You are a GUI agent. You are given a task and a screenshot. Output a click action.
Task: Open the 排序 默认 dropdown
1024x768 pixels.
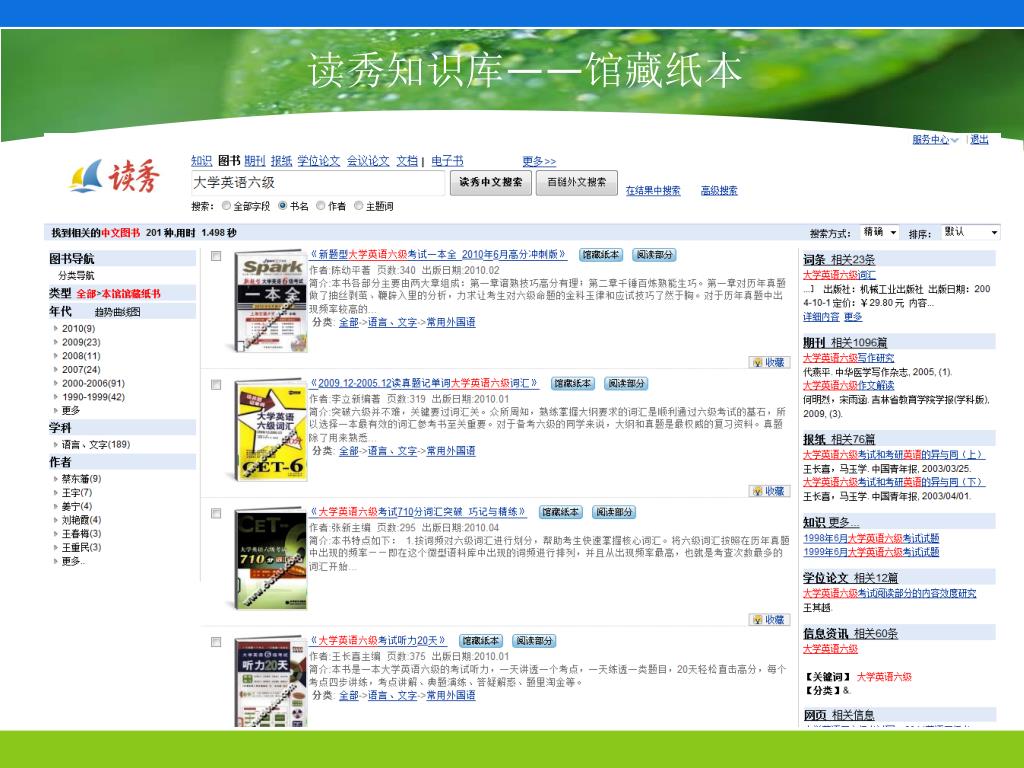click(x=970, y=232)
